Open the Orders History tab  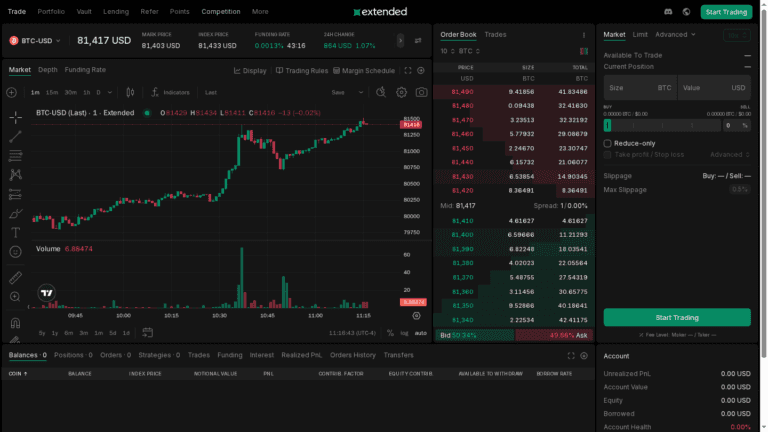353,355
